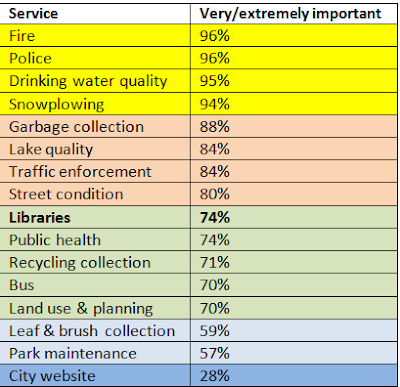Screen dimensions: 400x387
Task: Click the Police row label
Action: [95, 58]
